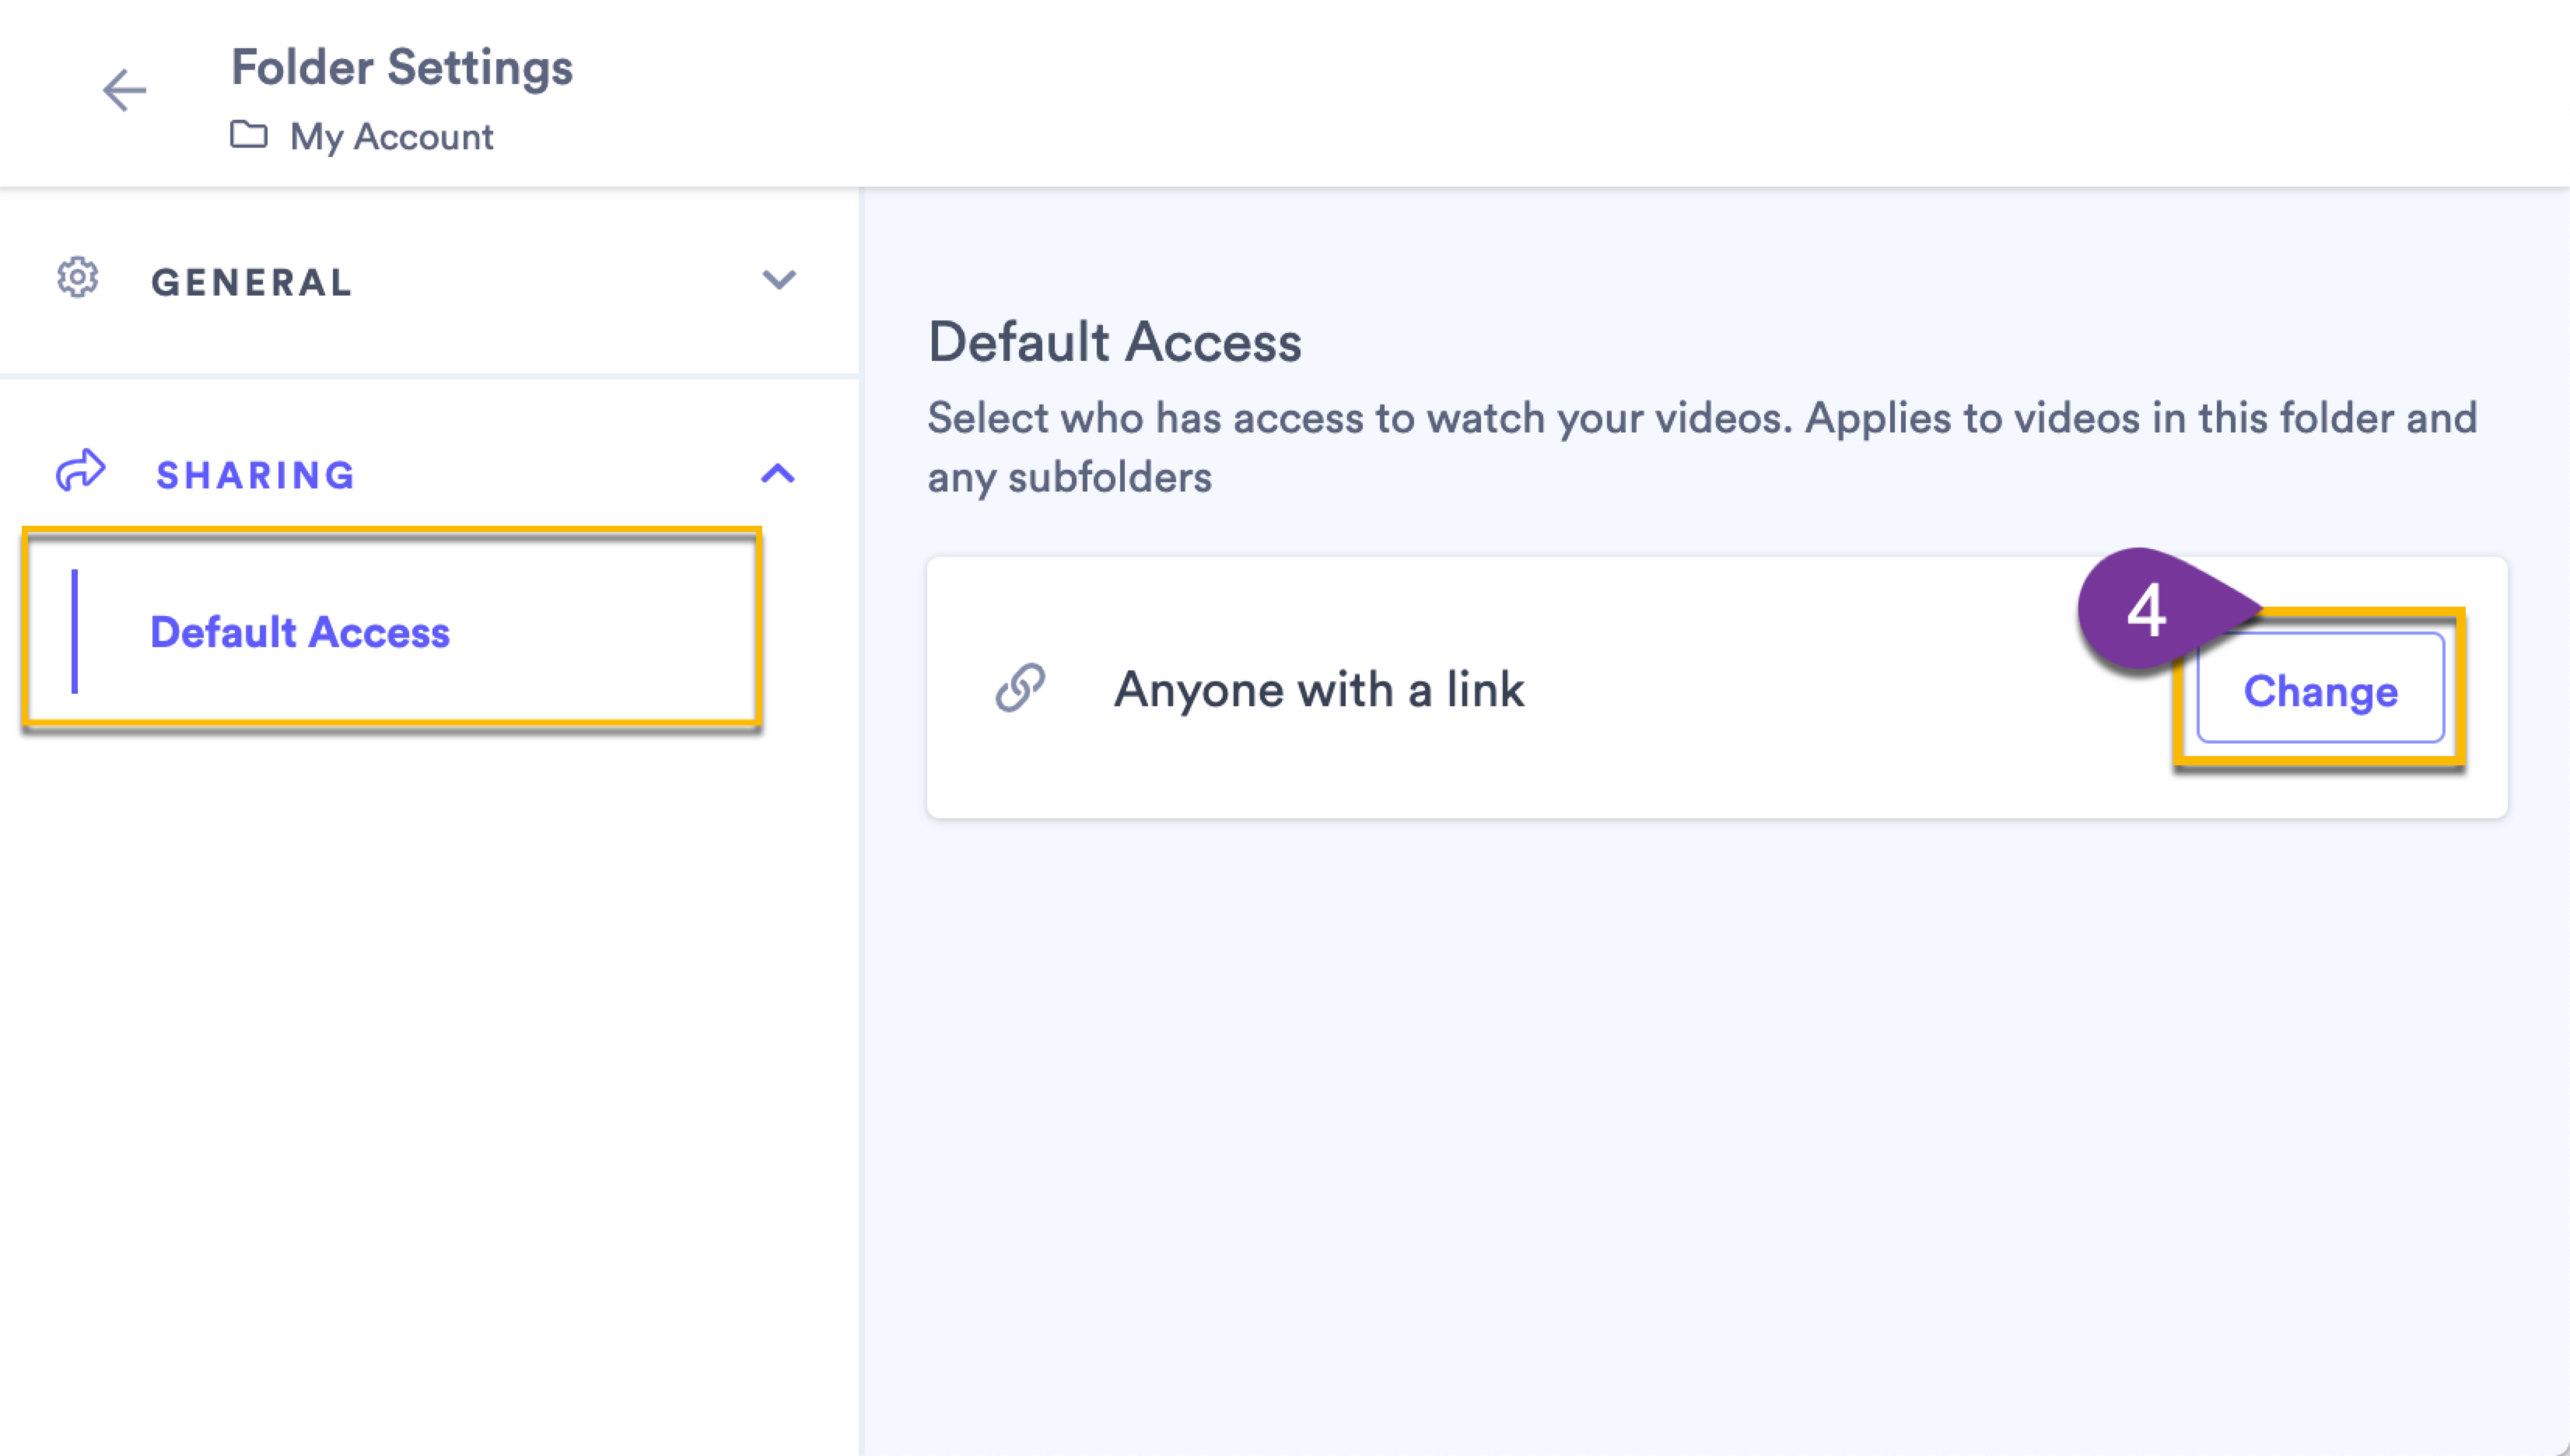This screenshot has height=1456, width=2570.
Task: Click the Default Access heading
Action: pos(1114,342)
